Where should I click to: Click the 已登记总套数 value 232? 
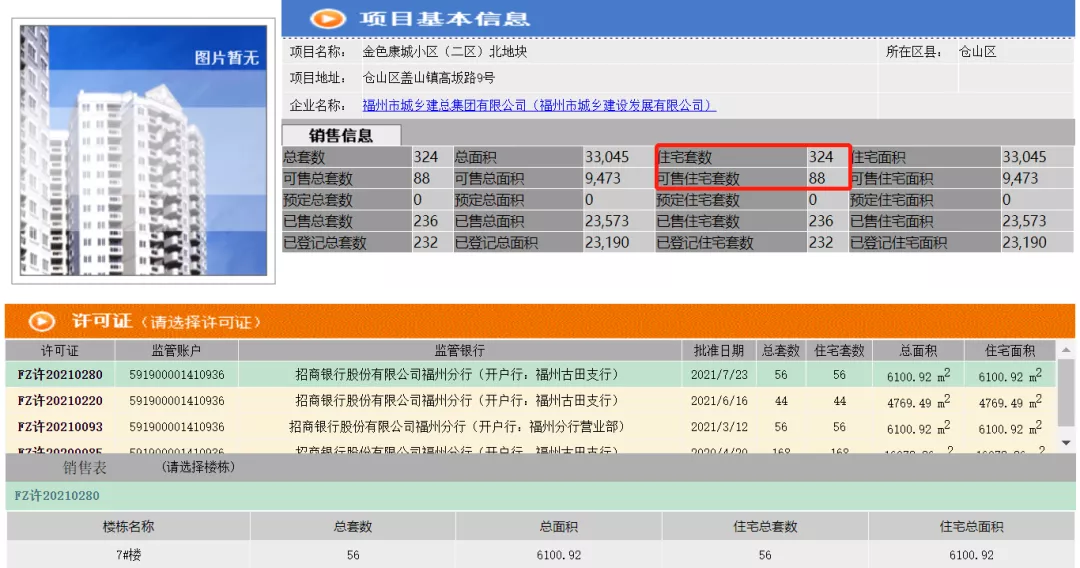tap(426, 242)
